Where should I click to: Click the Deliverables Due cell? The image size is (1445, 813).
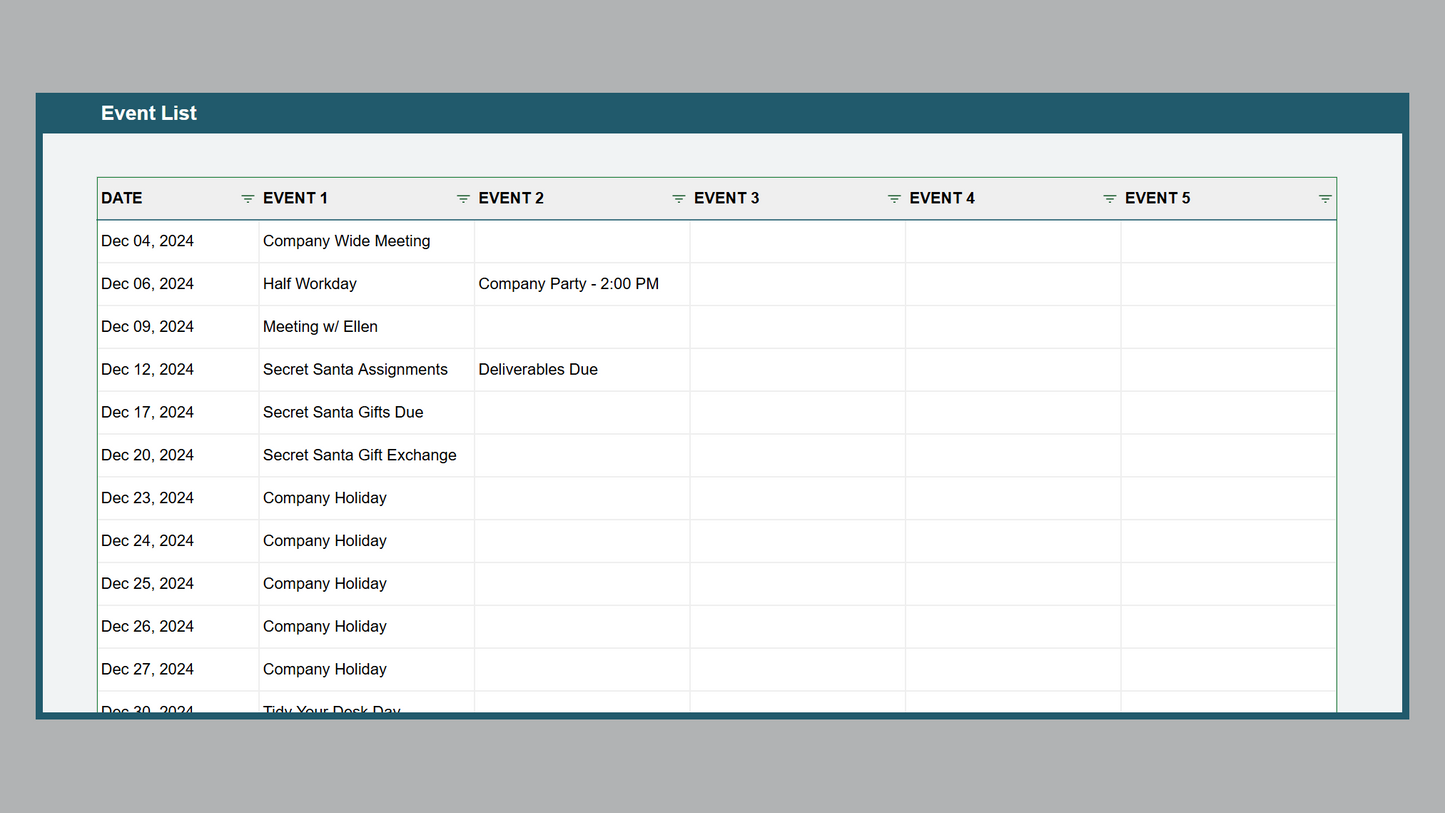pyautogui.click(x=538, y=370)
